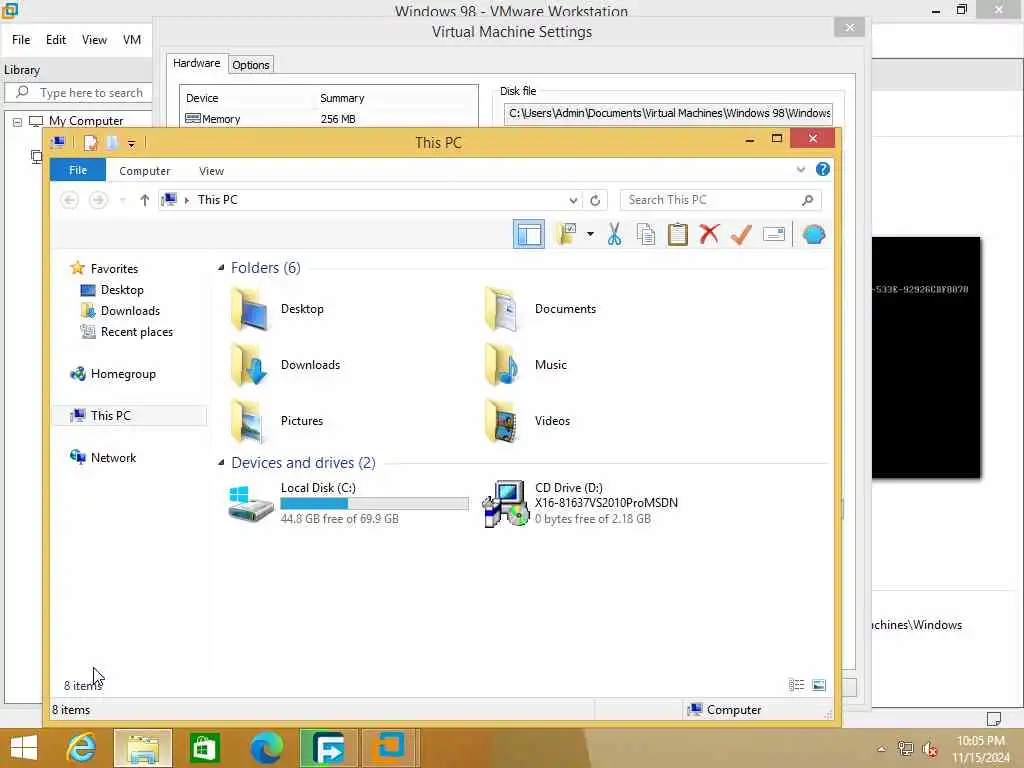This screenshot has width=1024, height=768.
Task: Open folder options toolbar icon
Action: tap(566, 234)
